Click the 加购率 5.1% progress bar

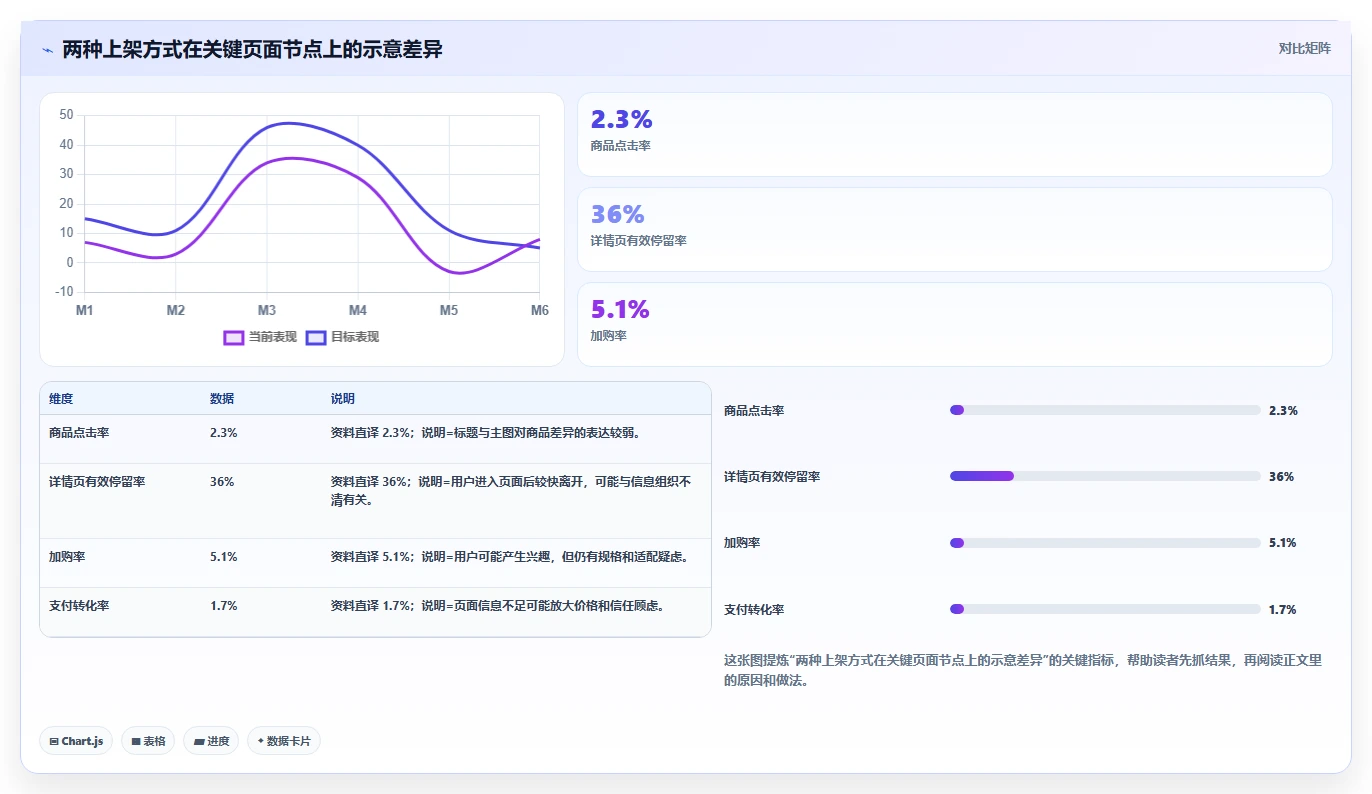[1105, 543]
